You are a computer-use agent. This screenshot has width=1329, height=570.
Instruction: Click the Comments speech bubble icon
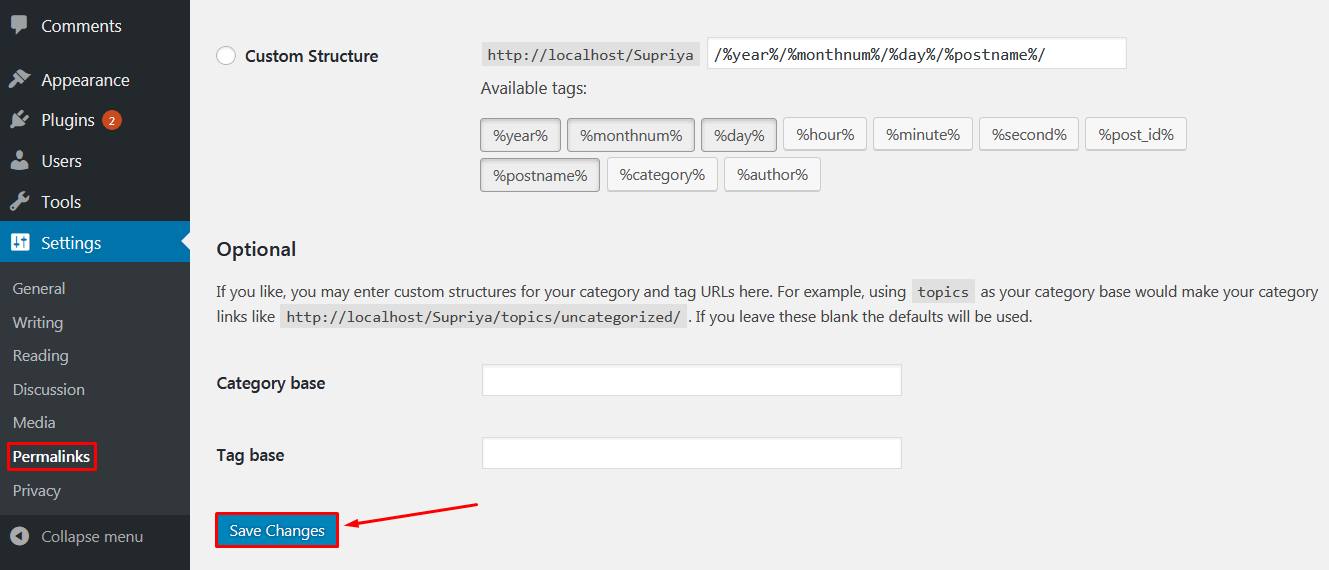(x=19, y=26)
